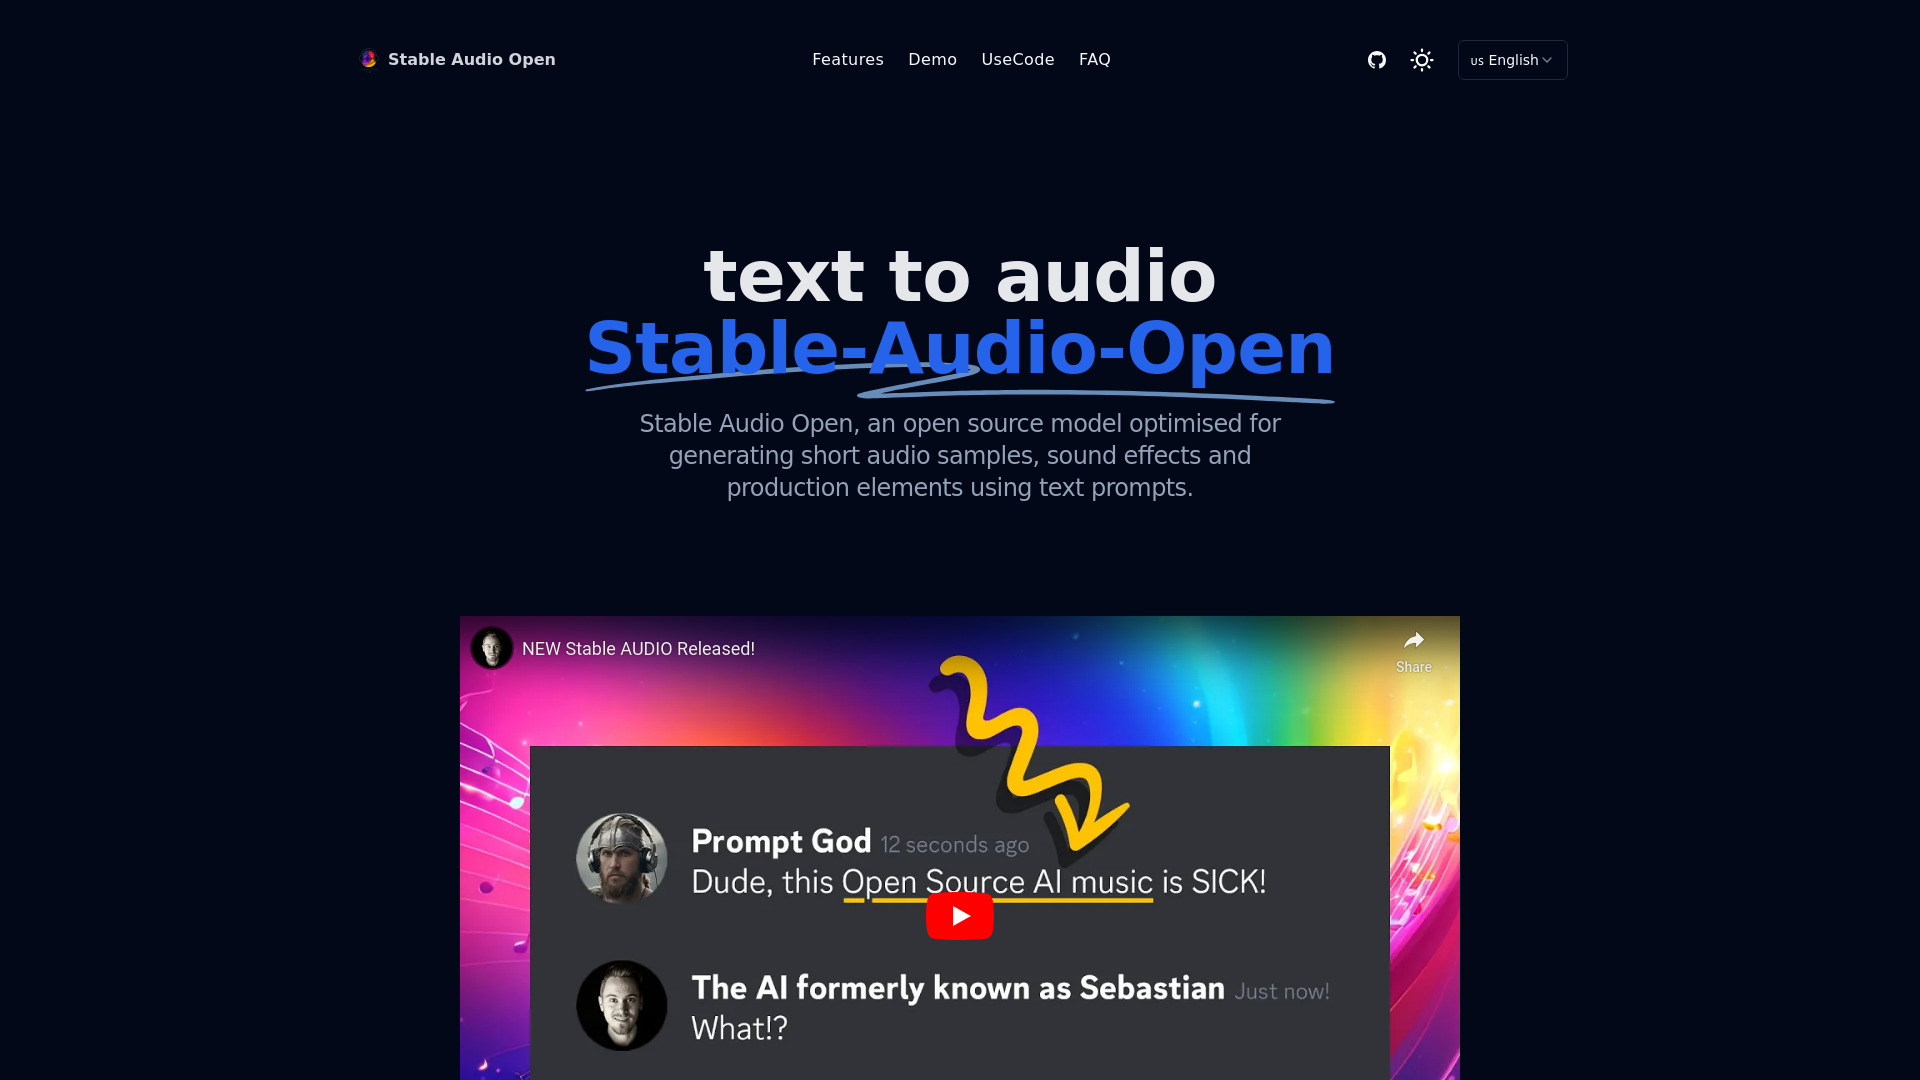Screen dimensions: 1920x1080
Task: Click the Stable Audio Open logo icon
Action: [368, 59]
